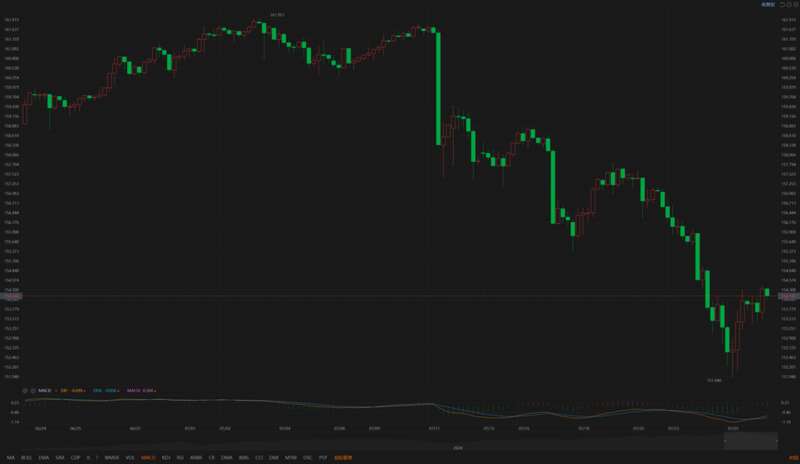Toggle the highlighted MACD indicator tab
This screenshot has width=800, height=464.
[148, 458]
